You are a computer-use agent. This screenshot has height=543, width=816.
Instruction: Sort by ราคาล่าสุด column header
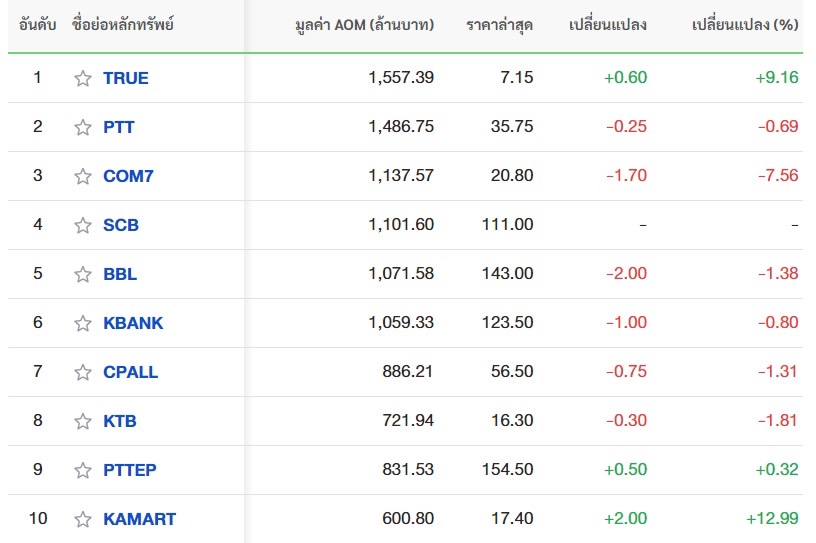pyautogui.click(x=499, y=24)
